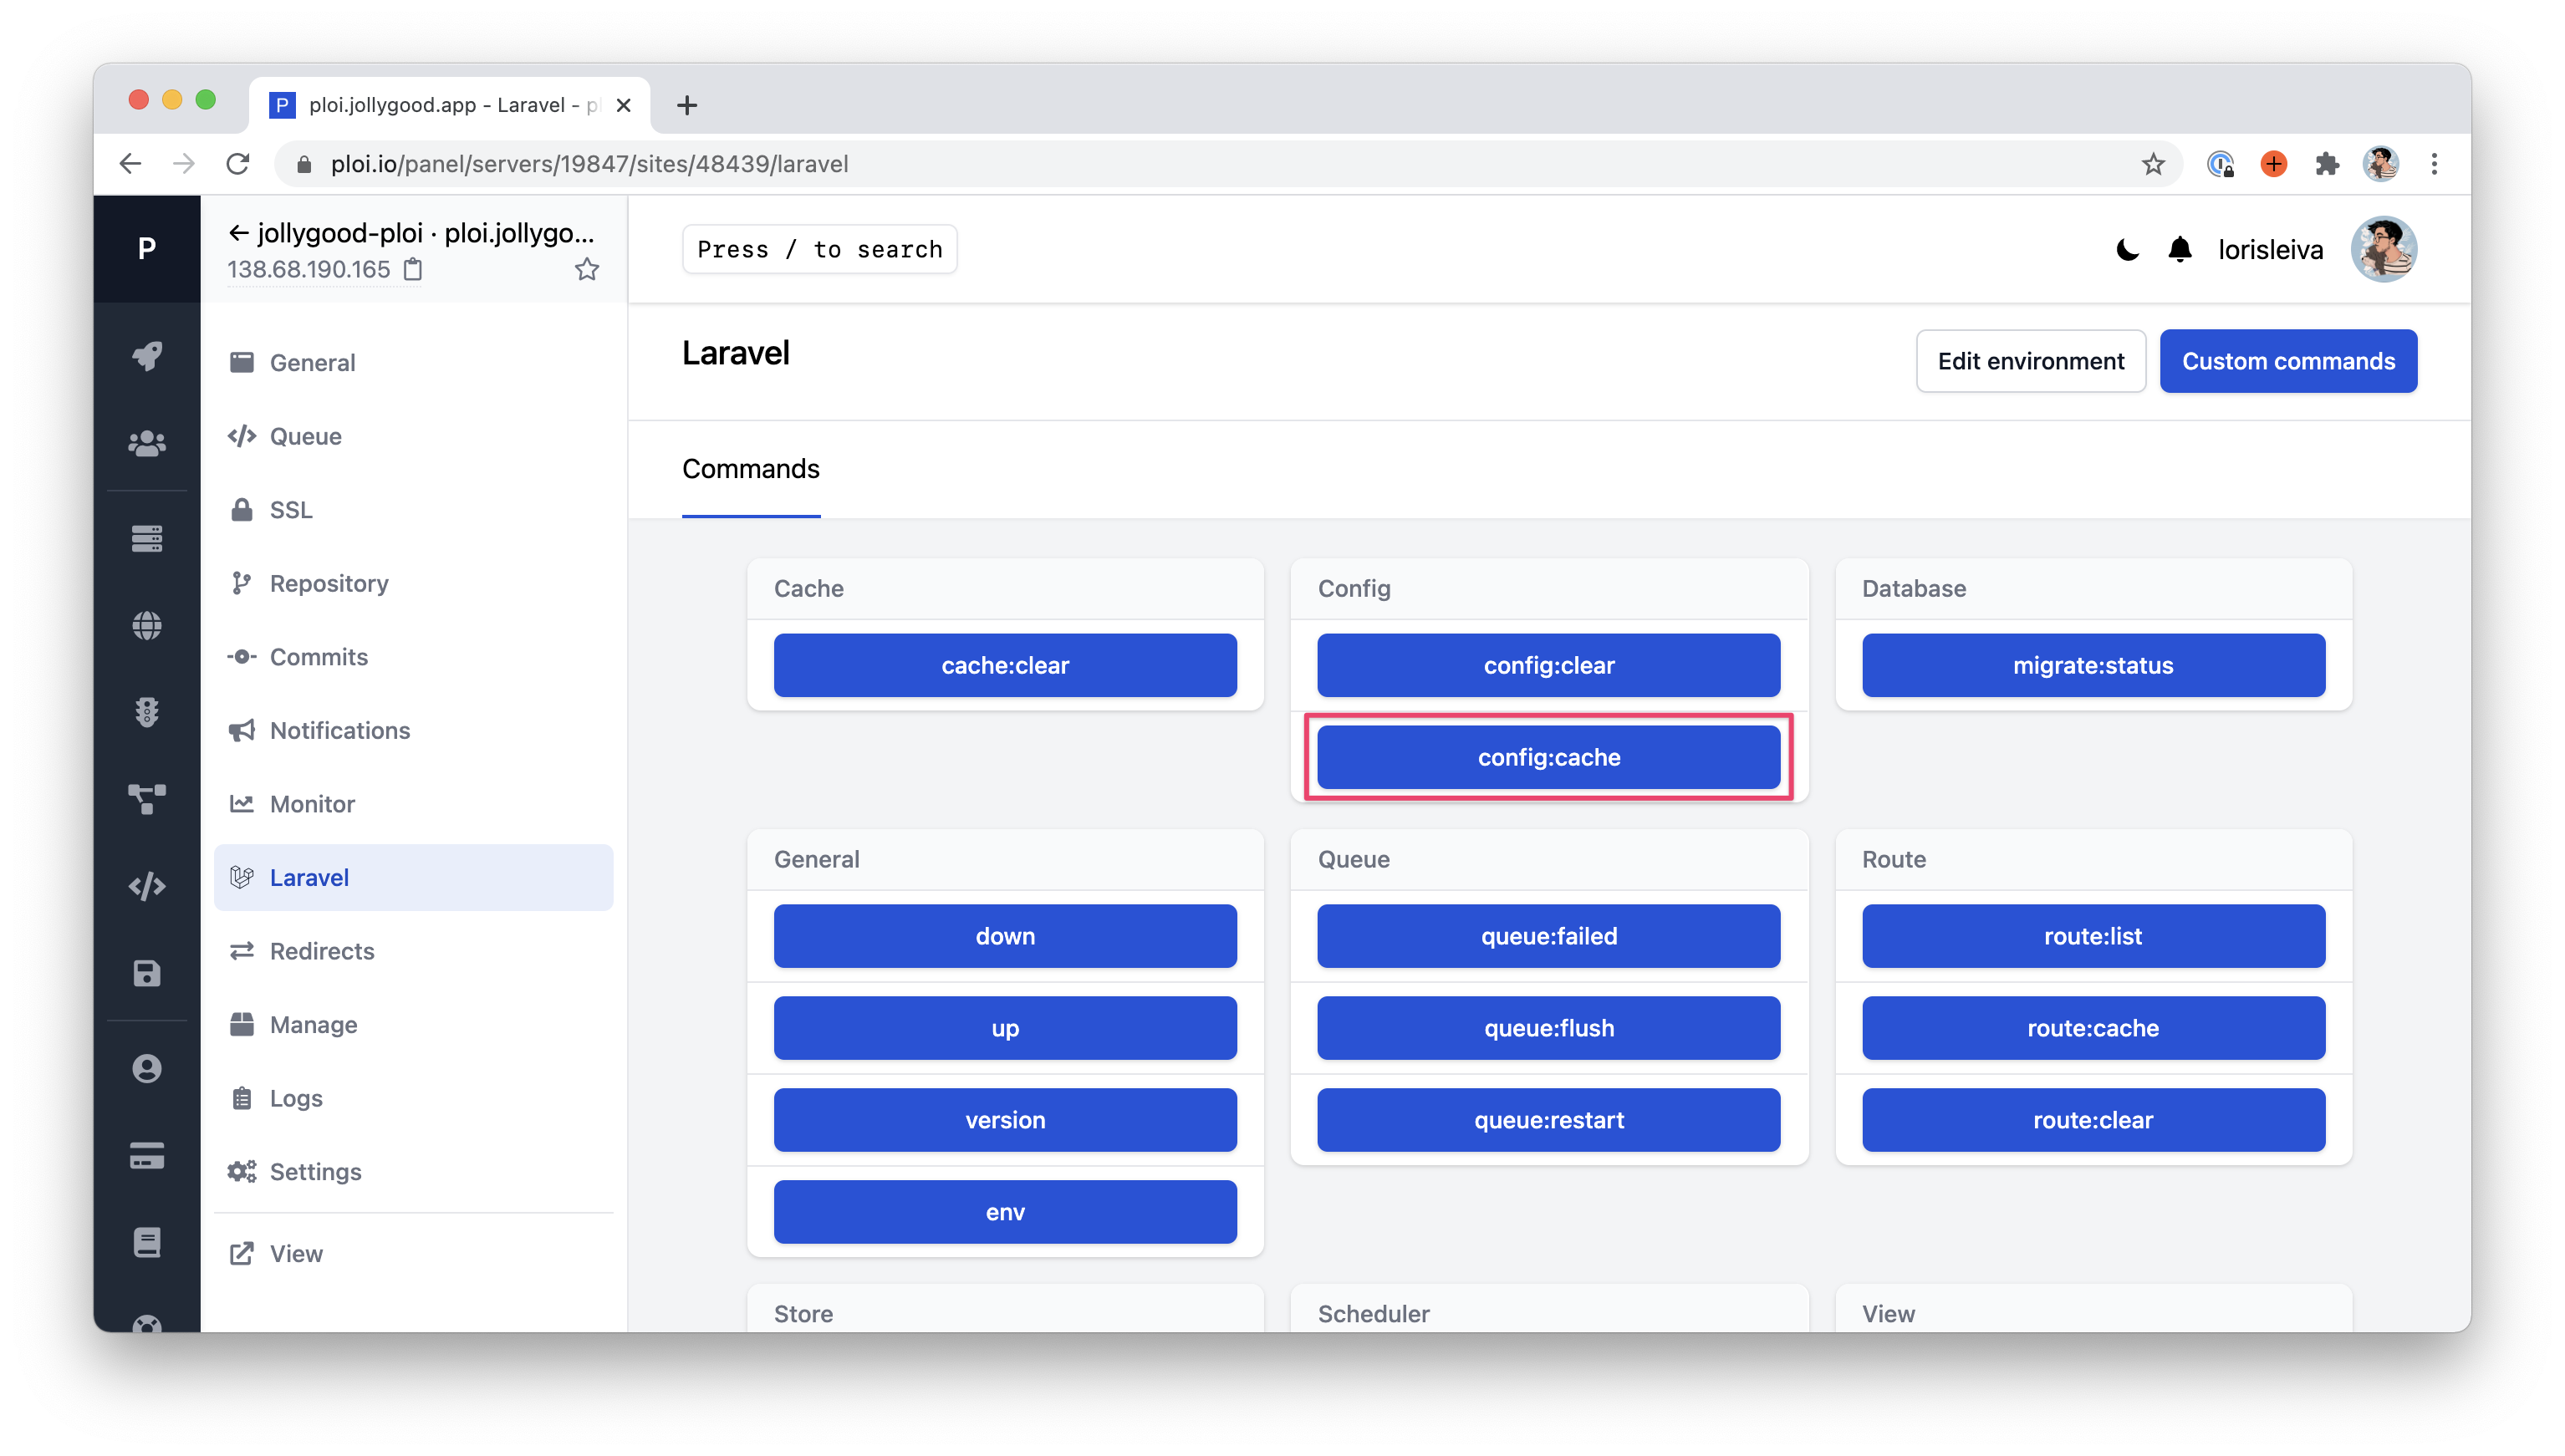Go back using arrow next to jollygood-ploi
This screenshot has width=2565, height=1456.
[238, 233]
